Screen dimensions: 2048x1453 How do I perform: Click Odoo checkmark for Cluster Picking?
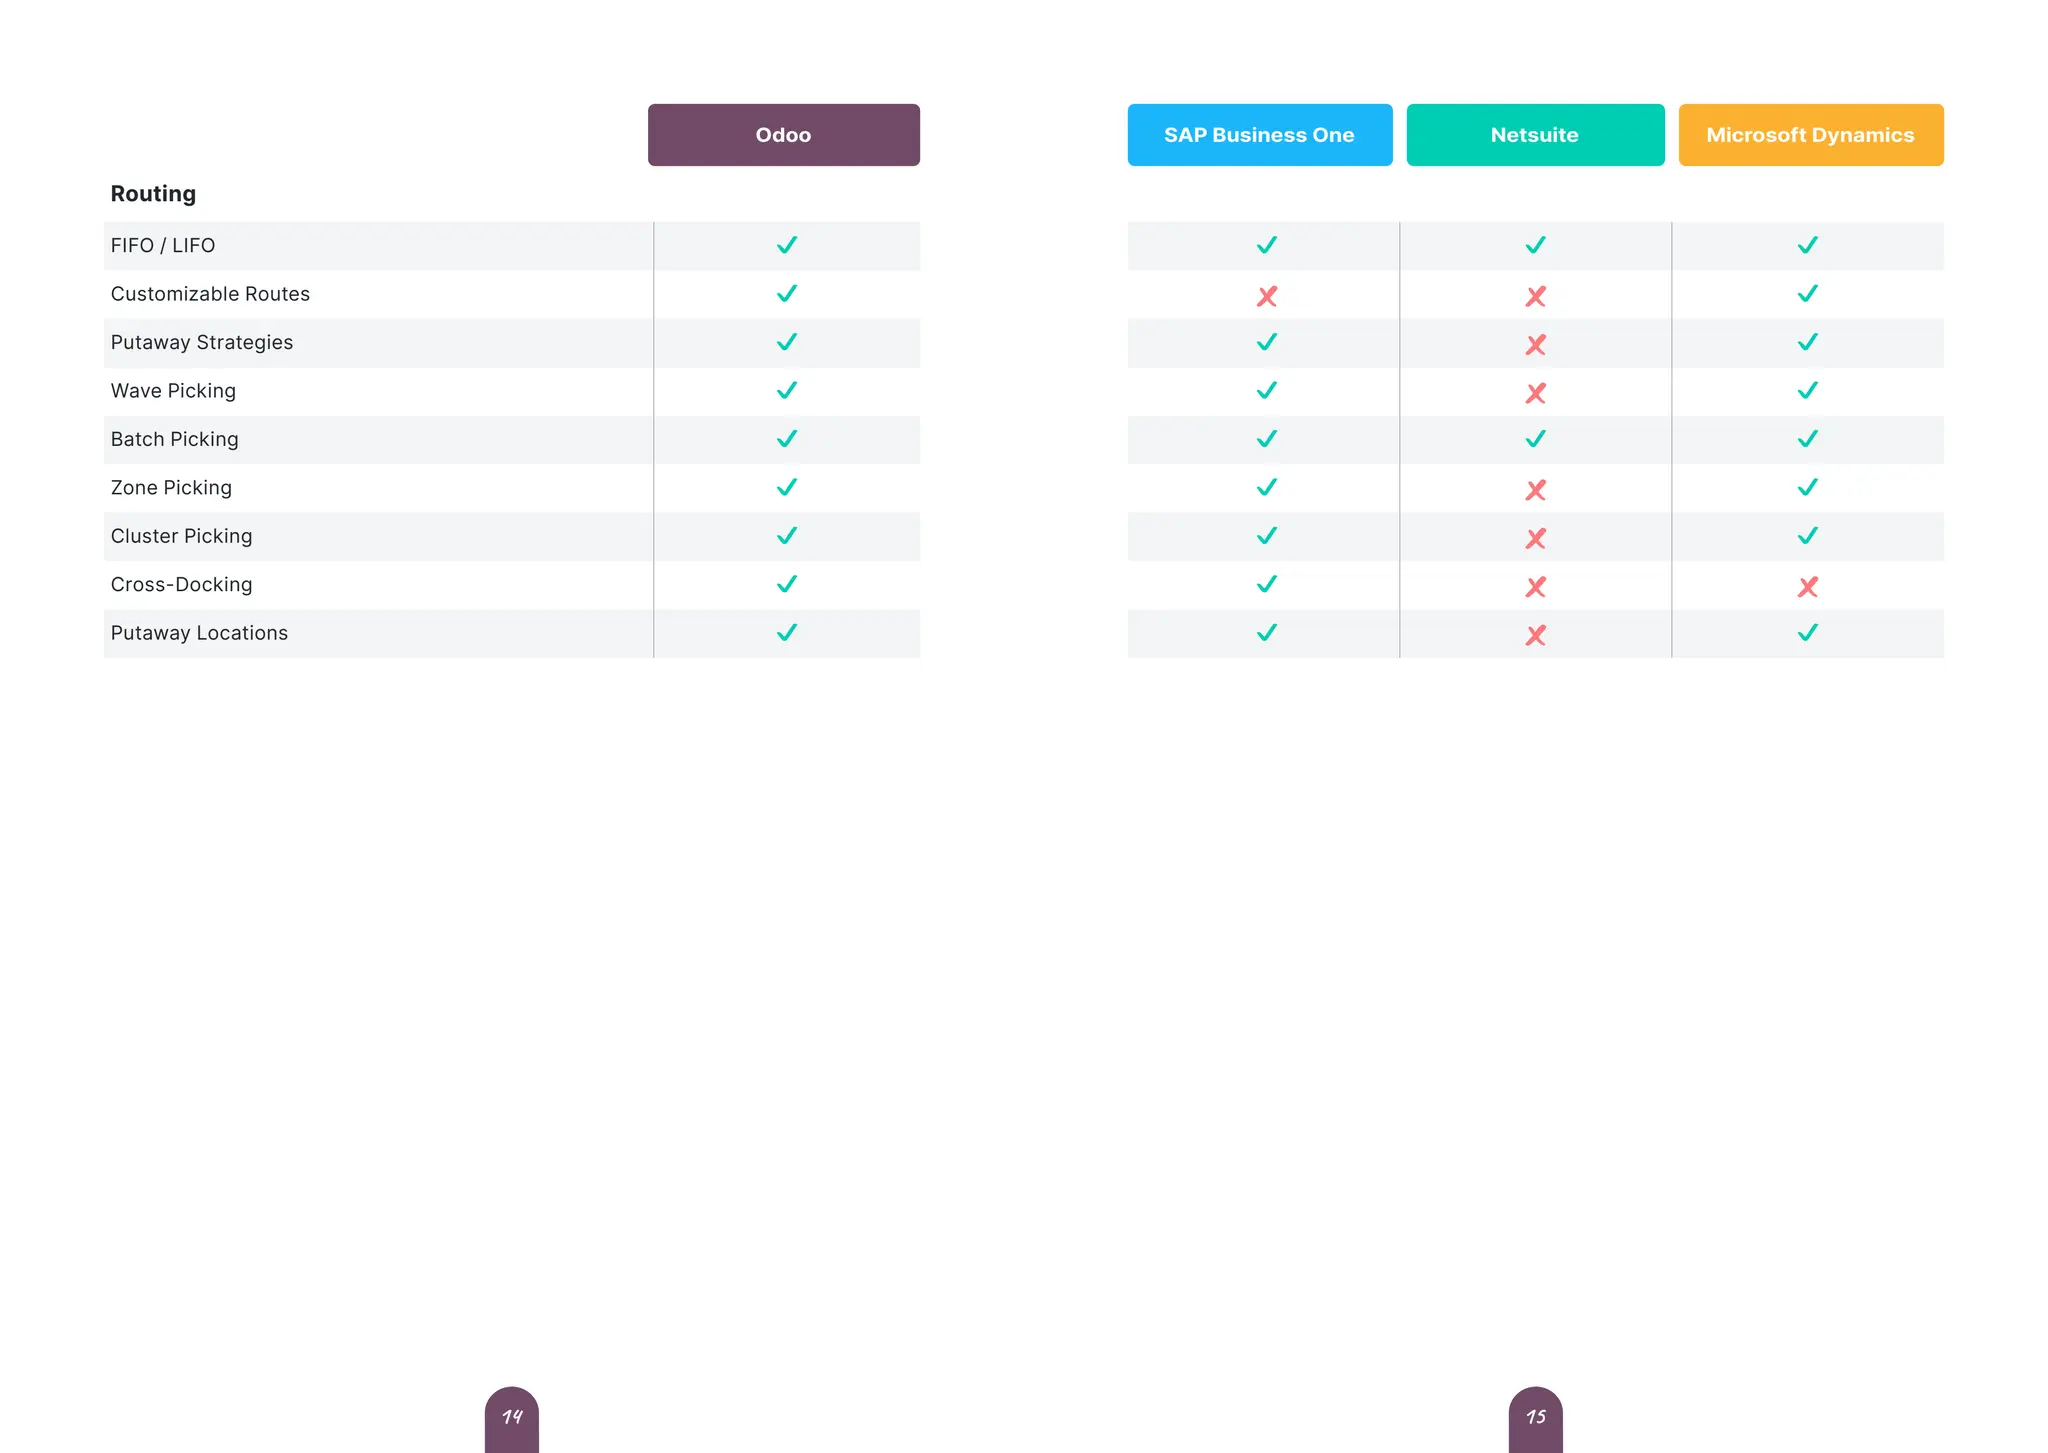(787, 536)
